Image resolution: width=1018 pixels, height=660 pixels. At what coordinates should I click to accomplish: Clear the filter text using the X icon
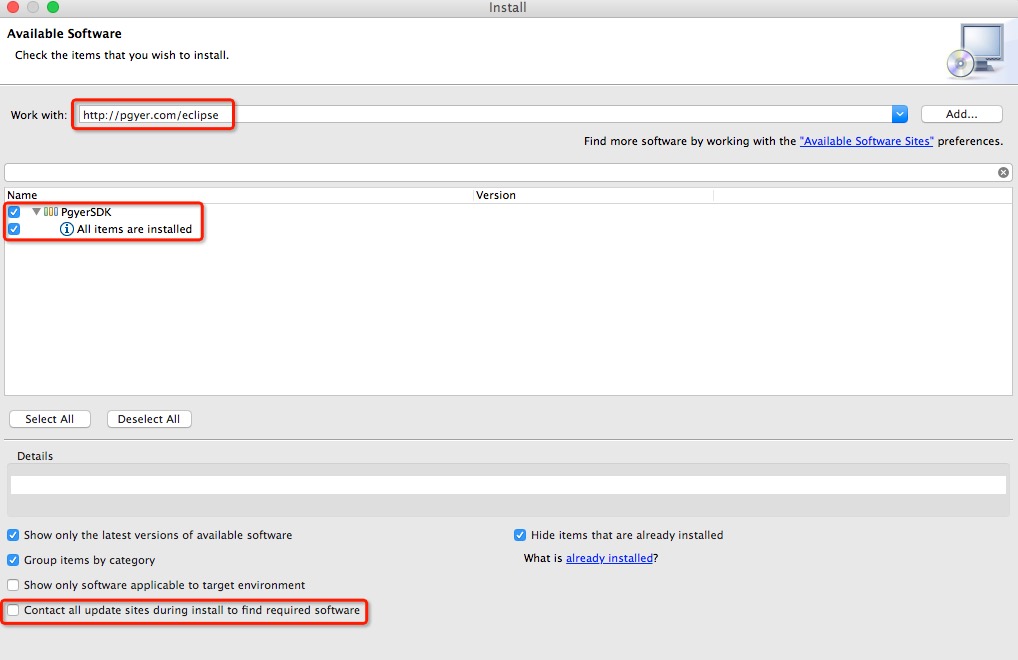pos(1003,172)
